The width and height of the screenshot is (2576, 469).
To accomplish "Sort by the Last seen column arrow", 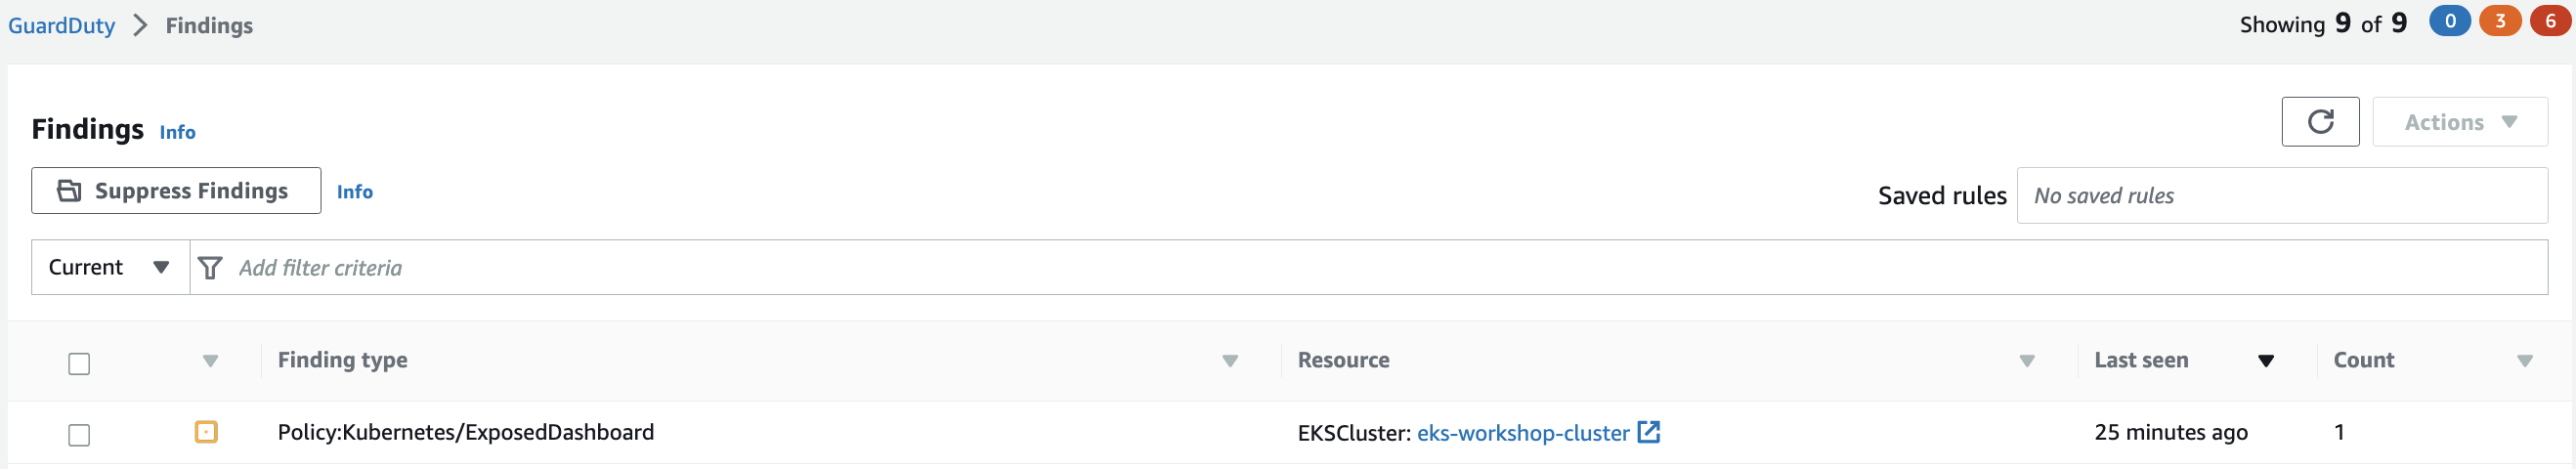I will click(2266, 361).
